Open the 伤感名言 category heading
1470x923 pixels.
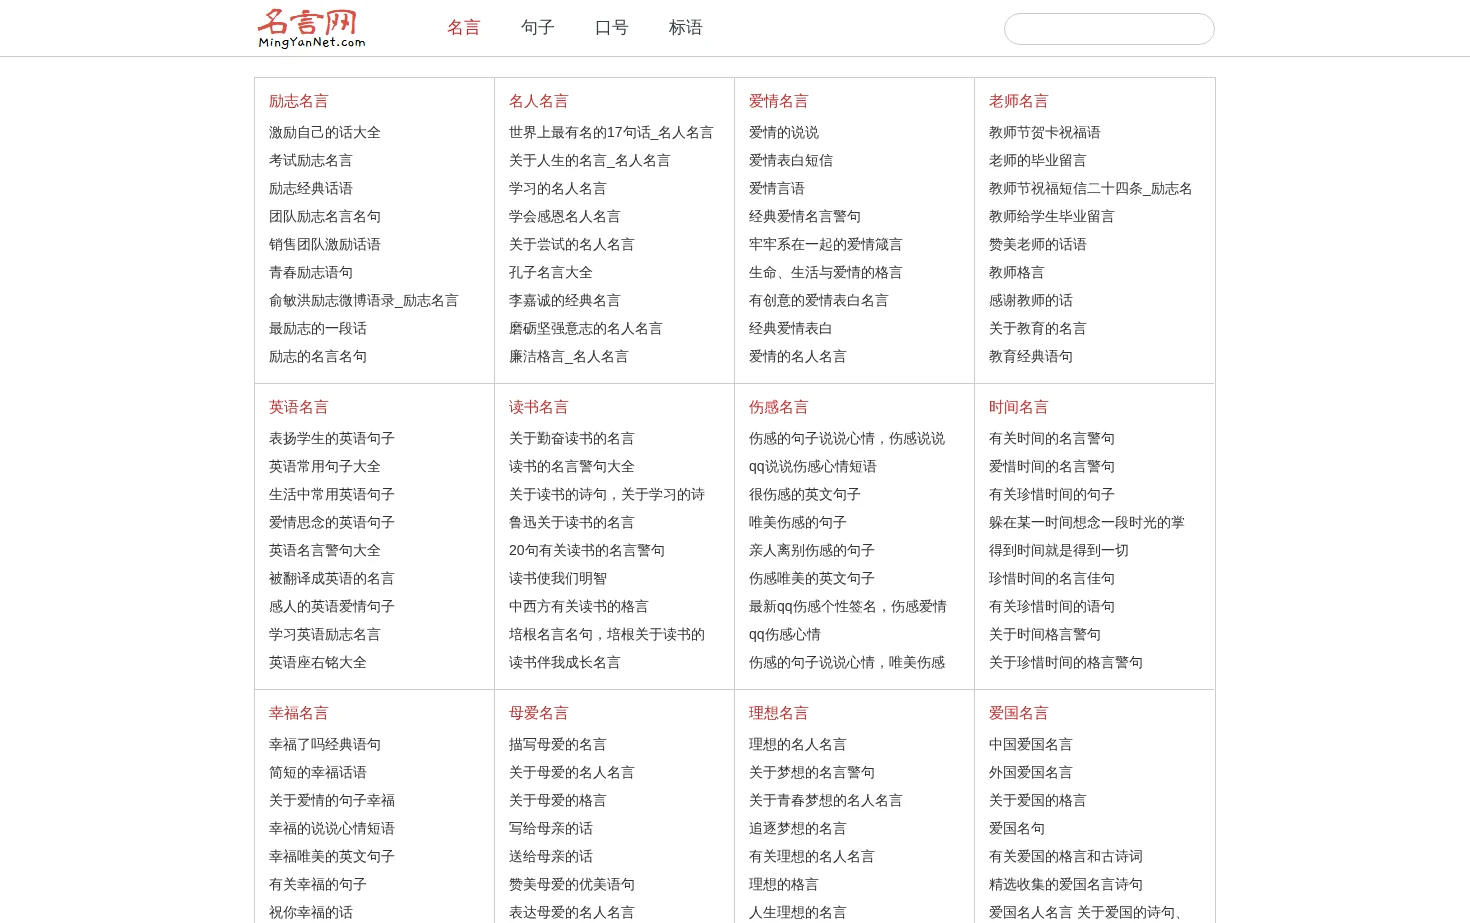pyautogui.click(x=778, y=407)
